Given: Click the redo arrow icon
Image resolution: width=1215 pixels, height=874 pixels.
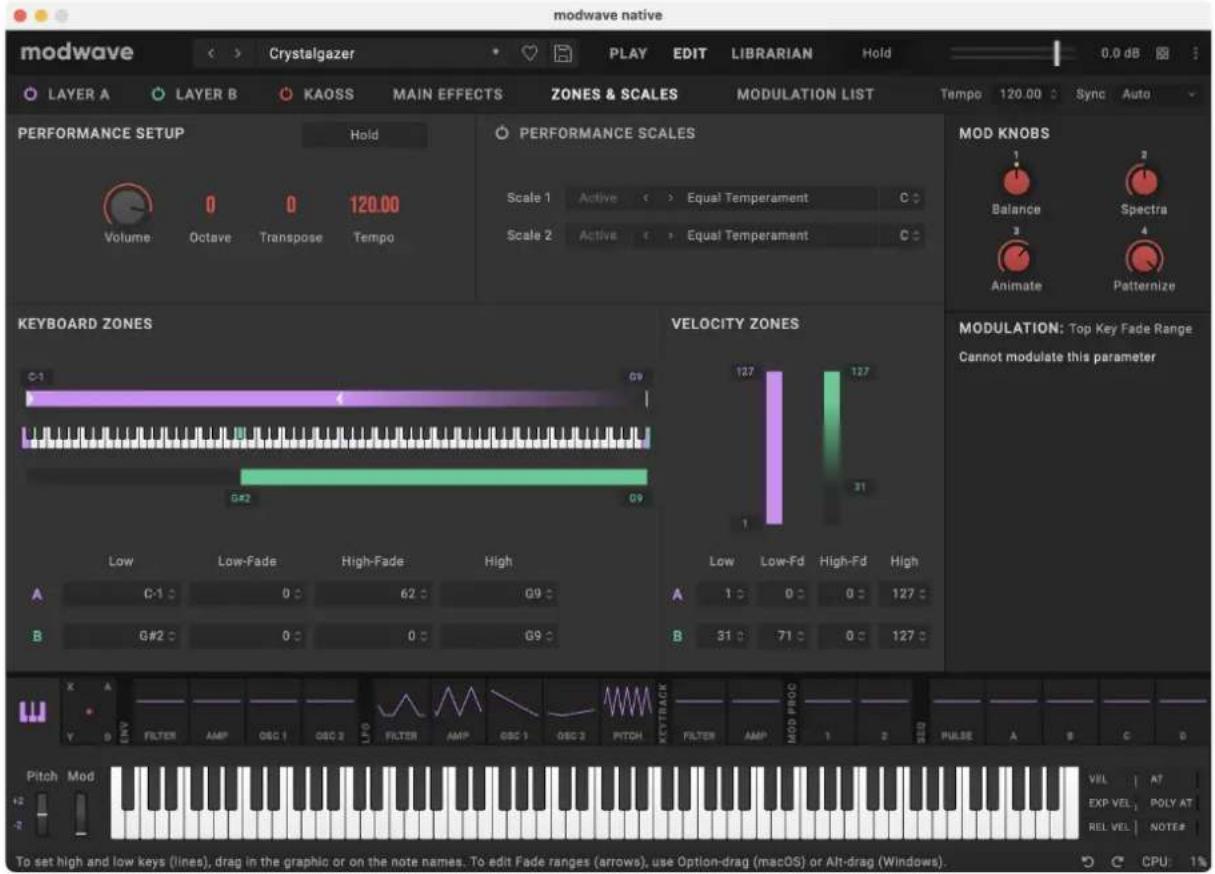Looking at the screenshot, I should point(1117,861).
